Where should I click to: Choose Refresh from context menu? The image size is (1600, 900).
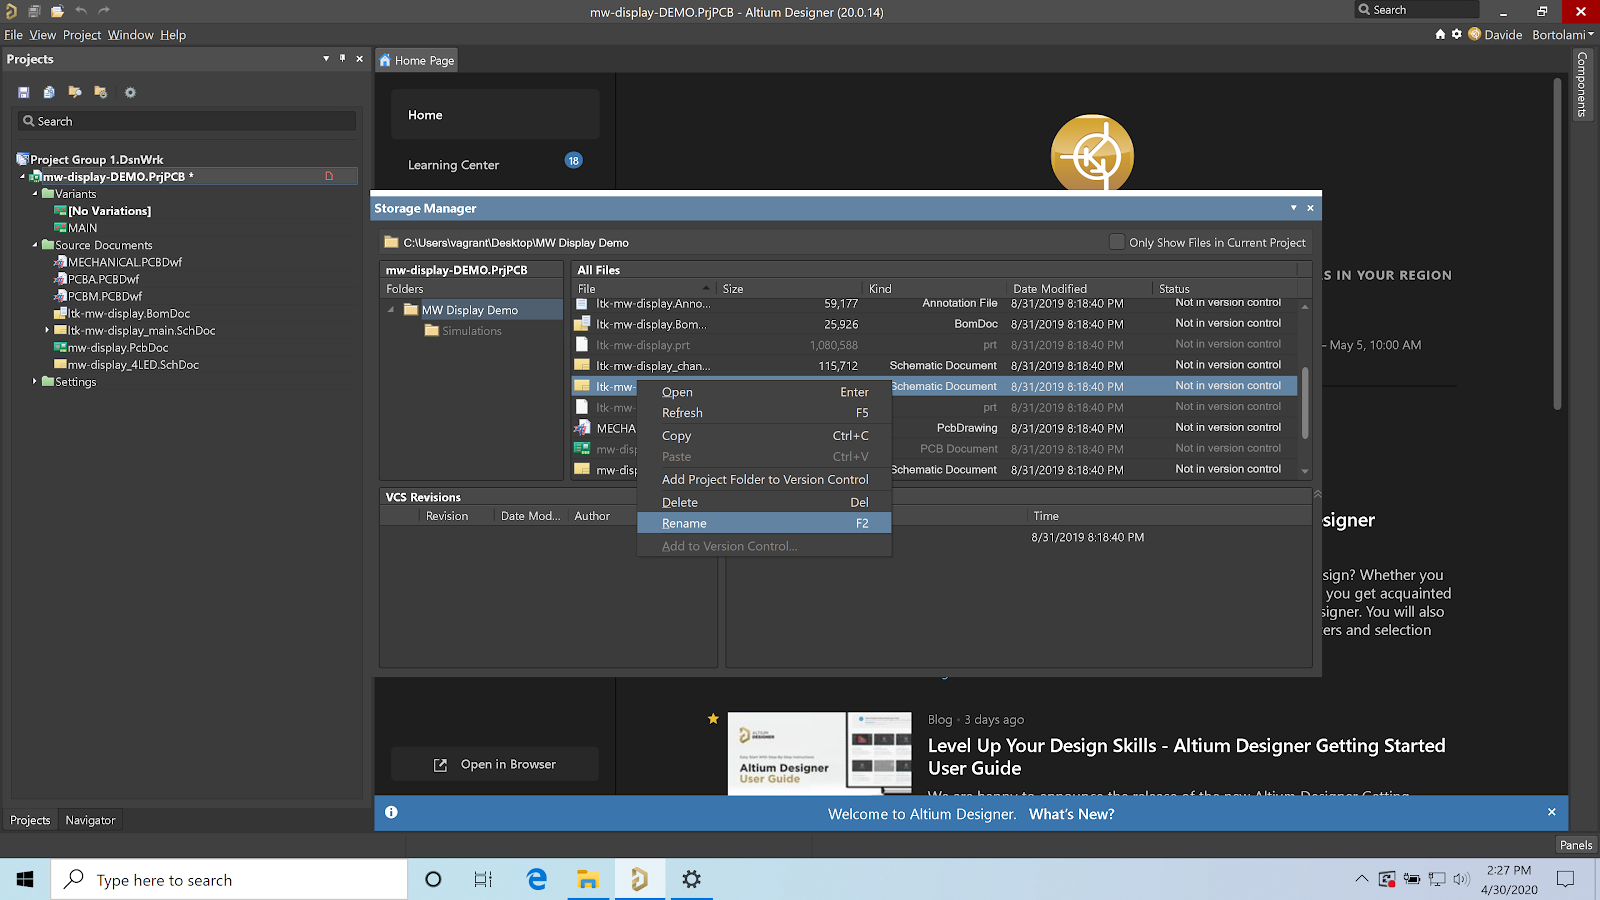coord(764,412)
